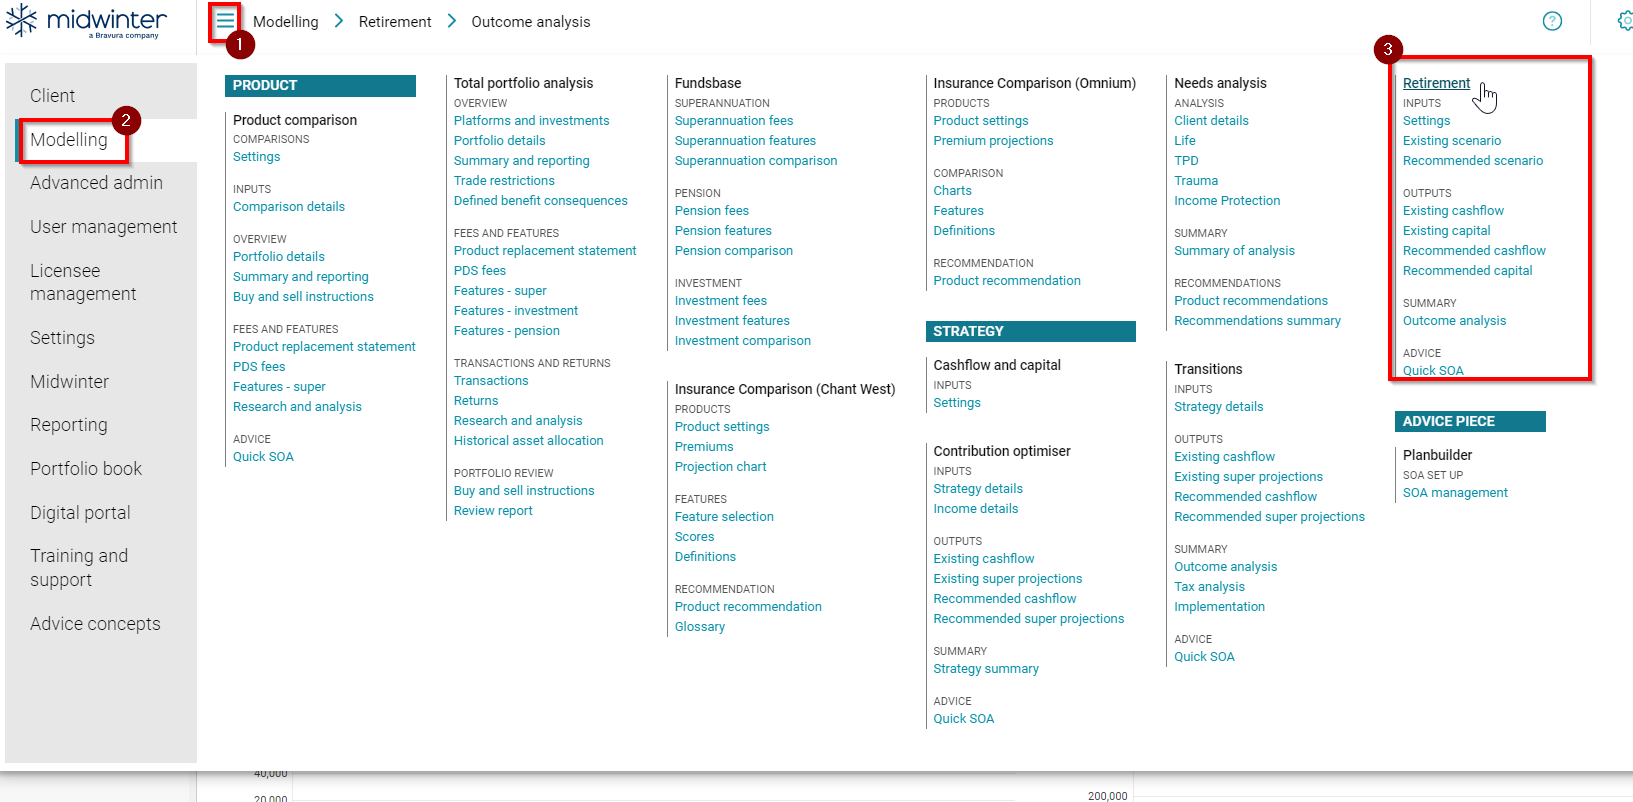Open Trauma link

1196,181
